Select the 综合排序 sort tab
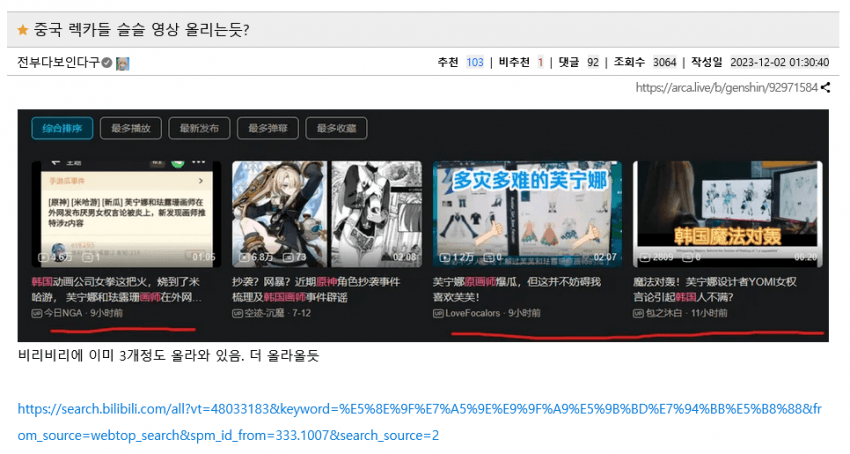The height and width of the screenshot is (454, 850). pyautogui.click(x=62, y=128)
